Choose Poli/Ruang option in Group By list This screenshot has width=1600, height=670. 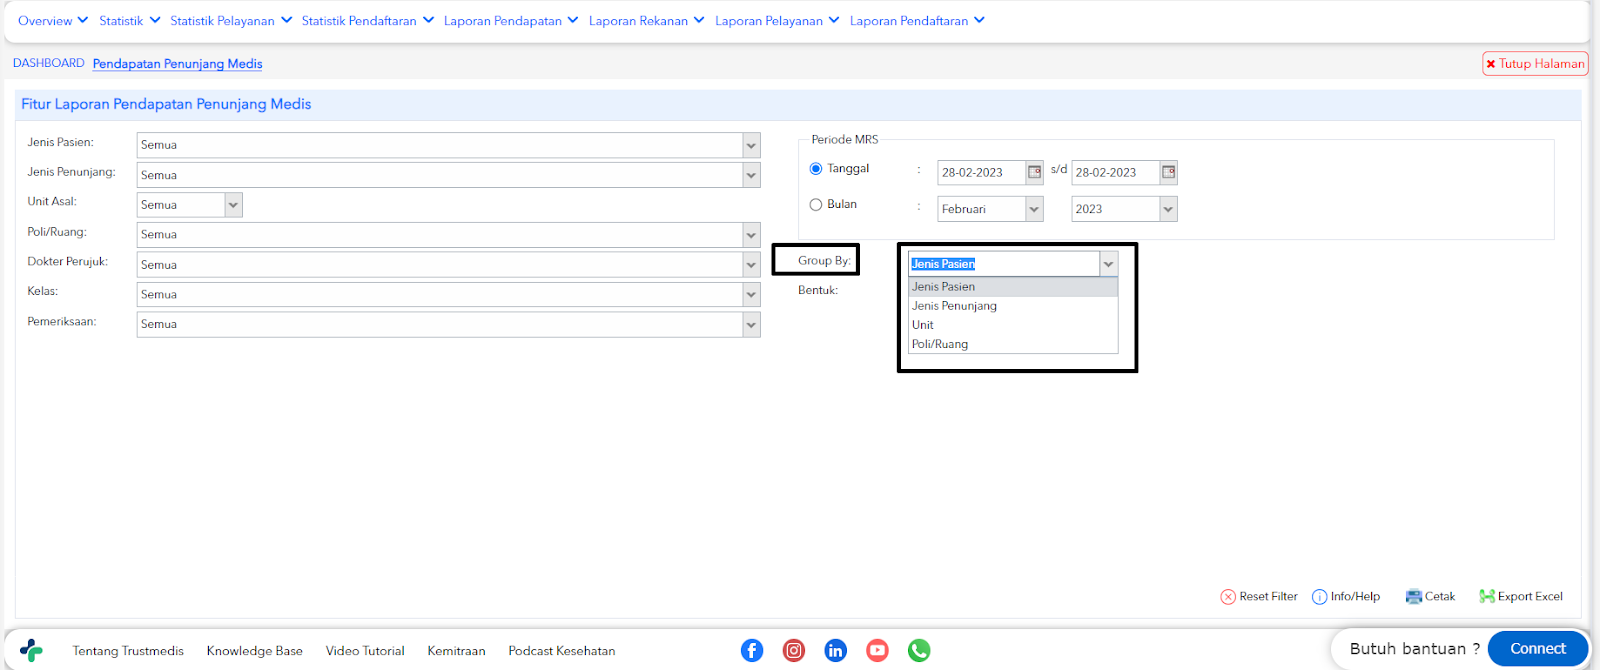(1012, 344)
